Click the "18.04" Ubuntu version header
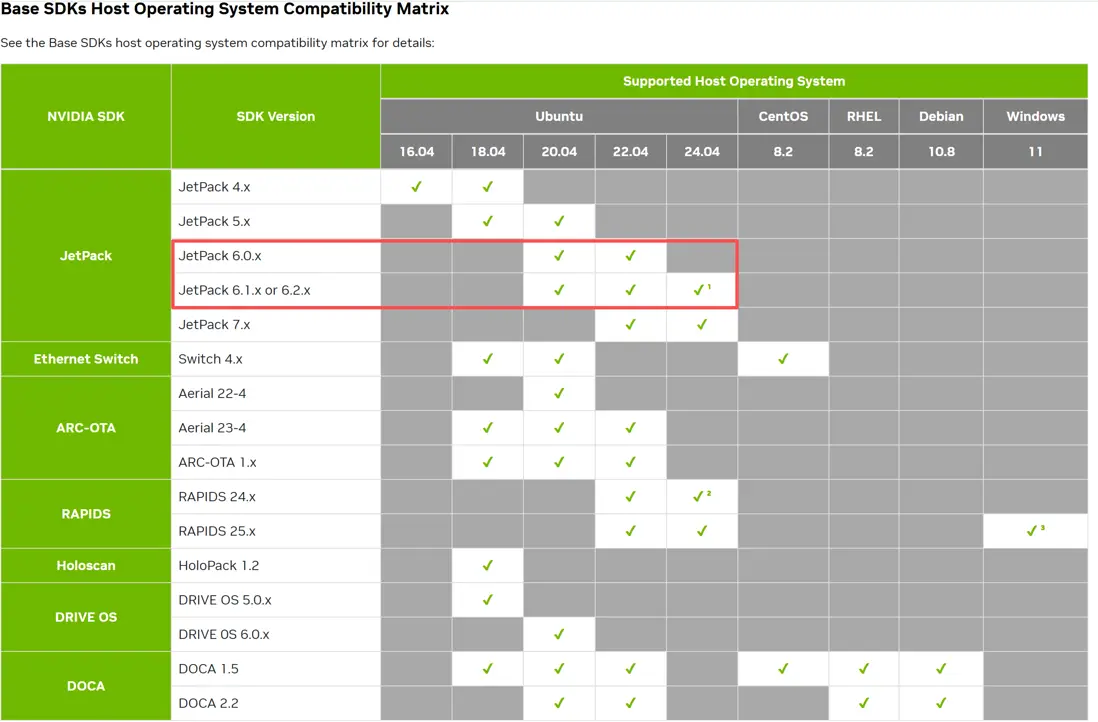This screenshot has width=1098, height=722. click(488, 151)
